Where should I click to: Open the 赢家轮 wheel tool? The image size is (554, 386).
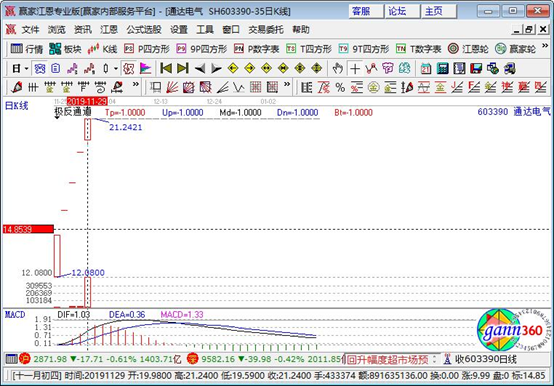[x=515, y=49]
